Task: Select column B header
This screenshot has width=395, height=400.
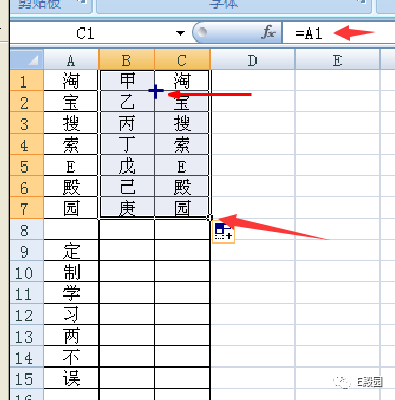Action: coord(126,60)
